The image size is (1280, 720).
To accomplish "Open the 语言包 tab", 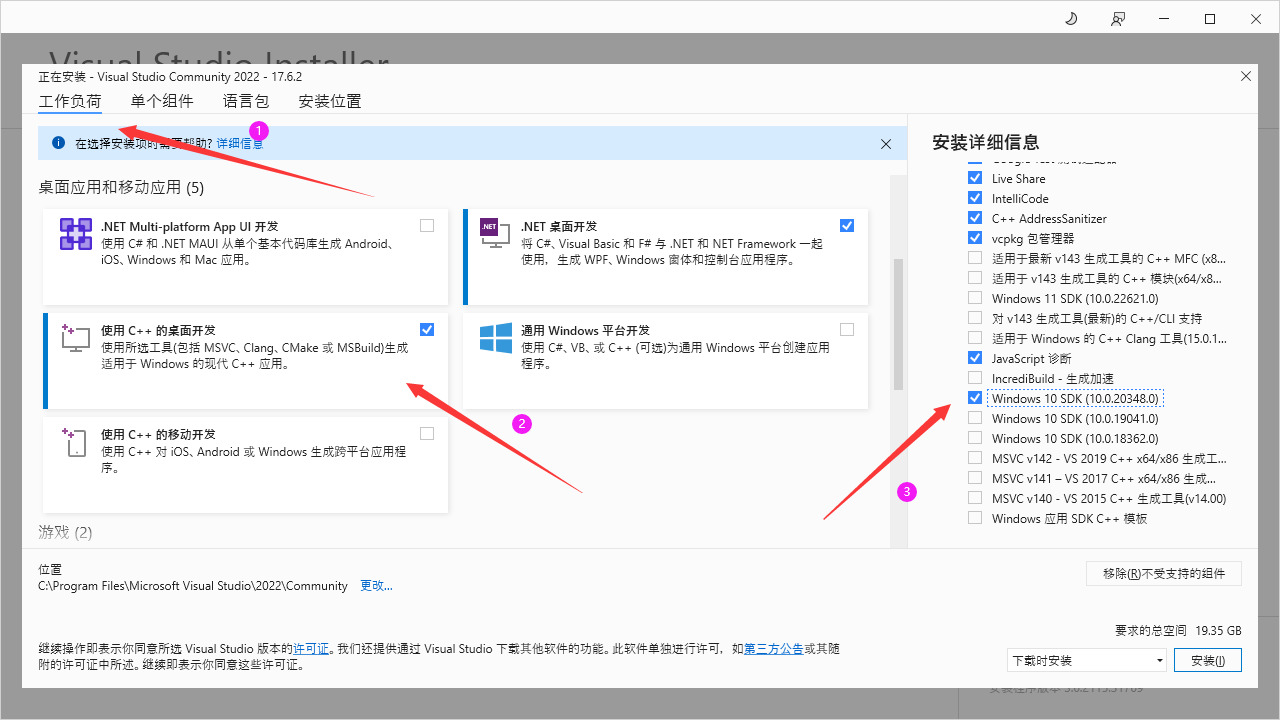I will pos(246,101).
